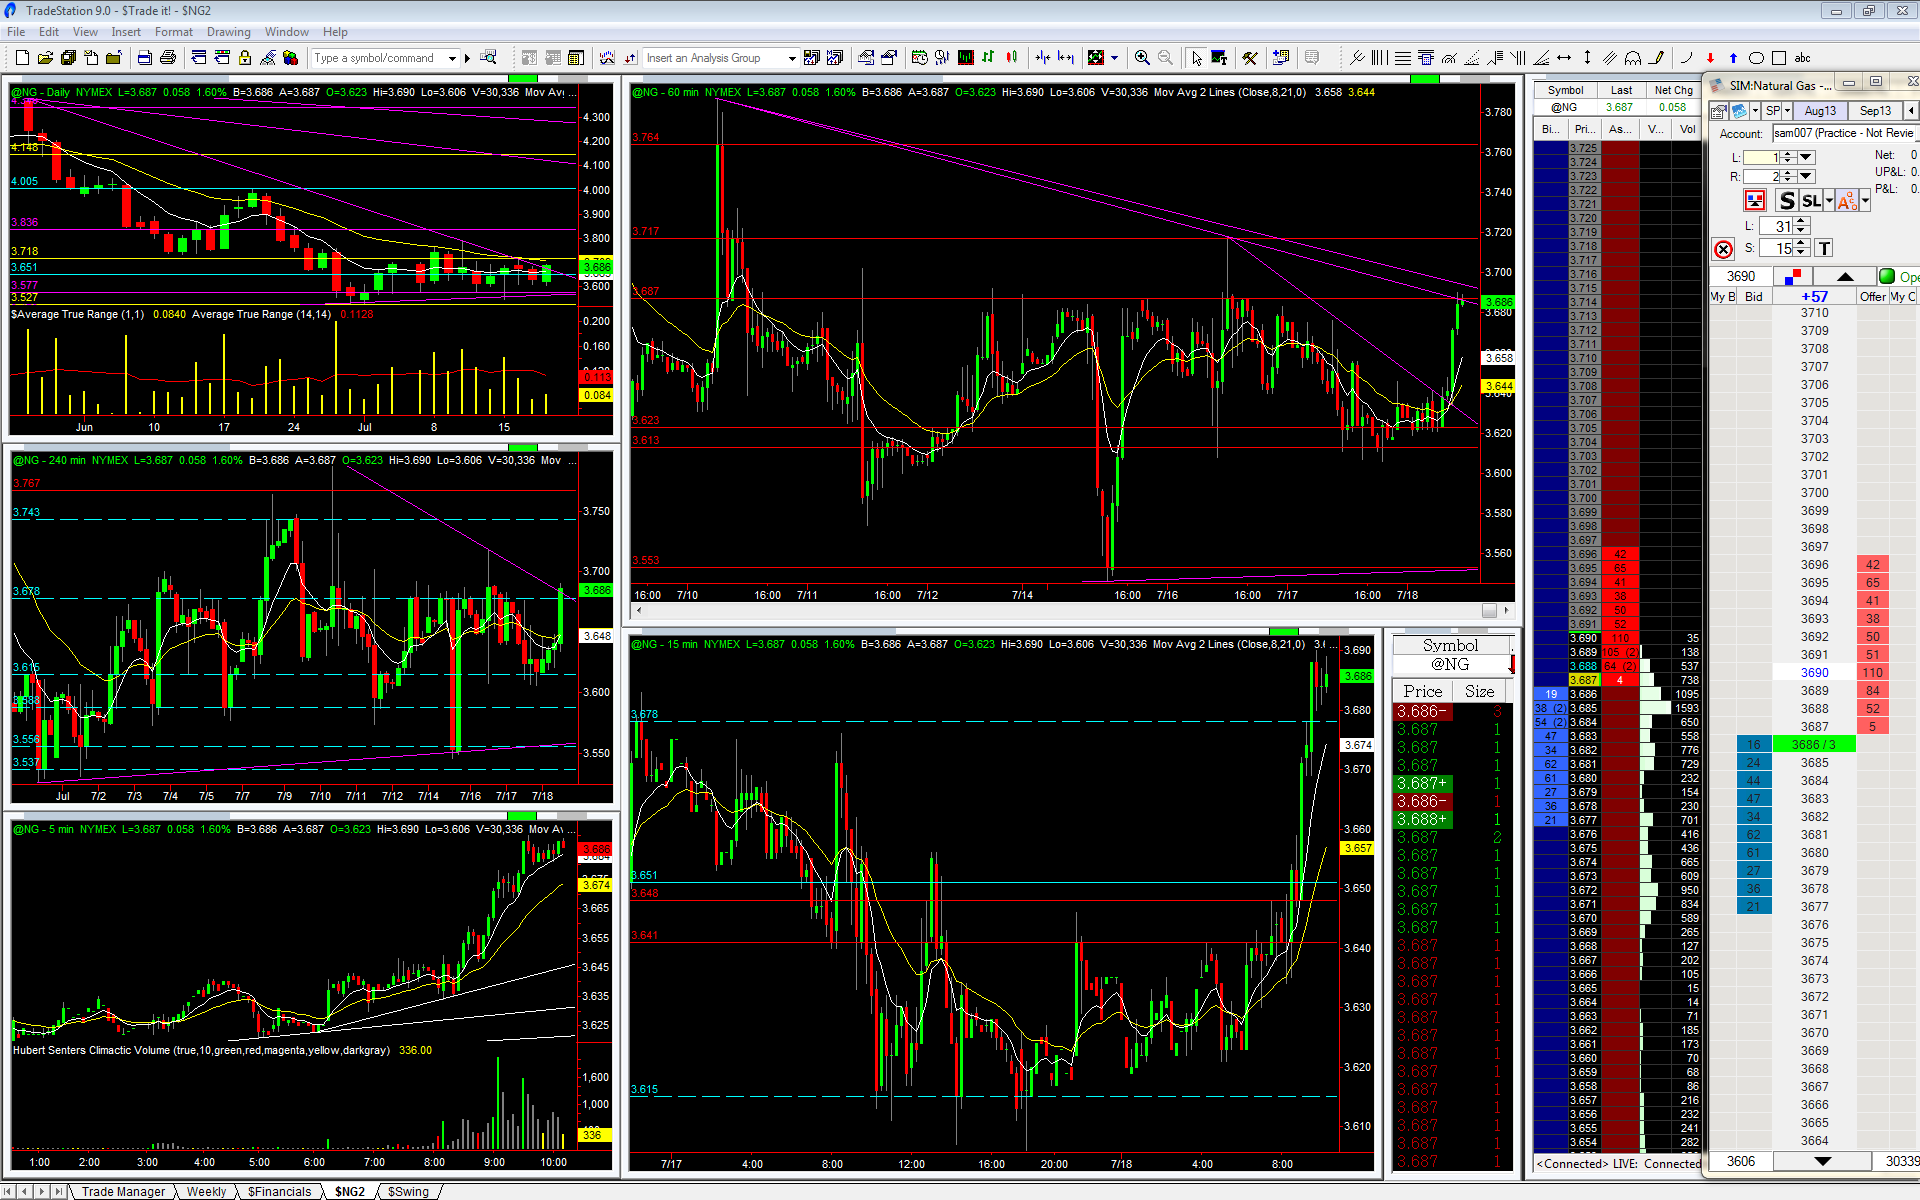The height and width of the screenshot is (1200, 1920).
Task: Expand the dropdown next to SL
Action: pos(1829,201)
